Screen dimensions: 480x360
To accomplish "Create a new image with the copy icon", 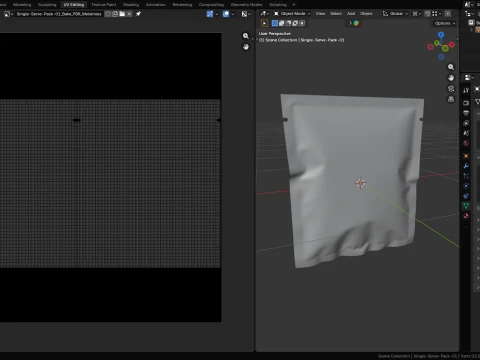I will click(x=115, y=14).
